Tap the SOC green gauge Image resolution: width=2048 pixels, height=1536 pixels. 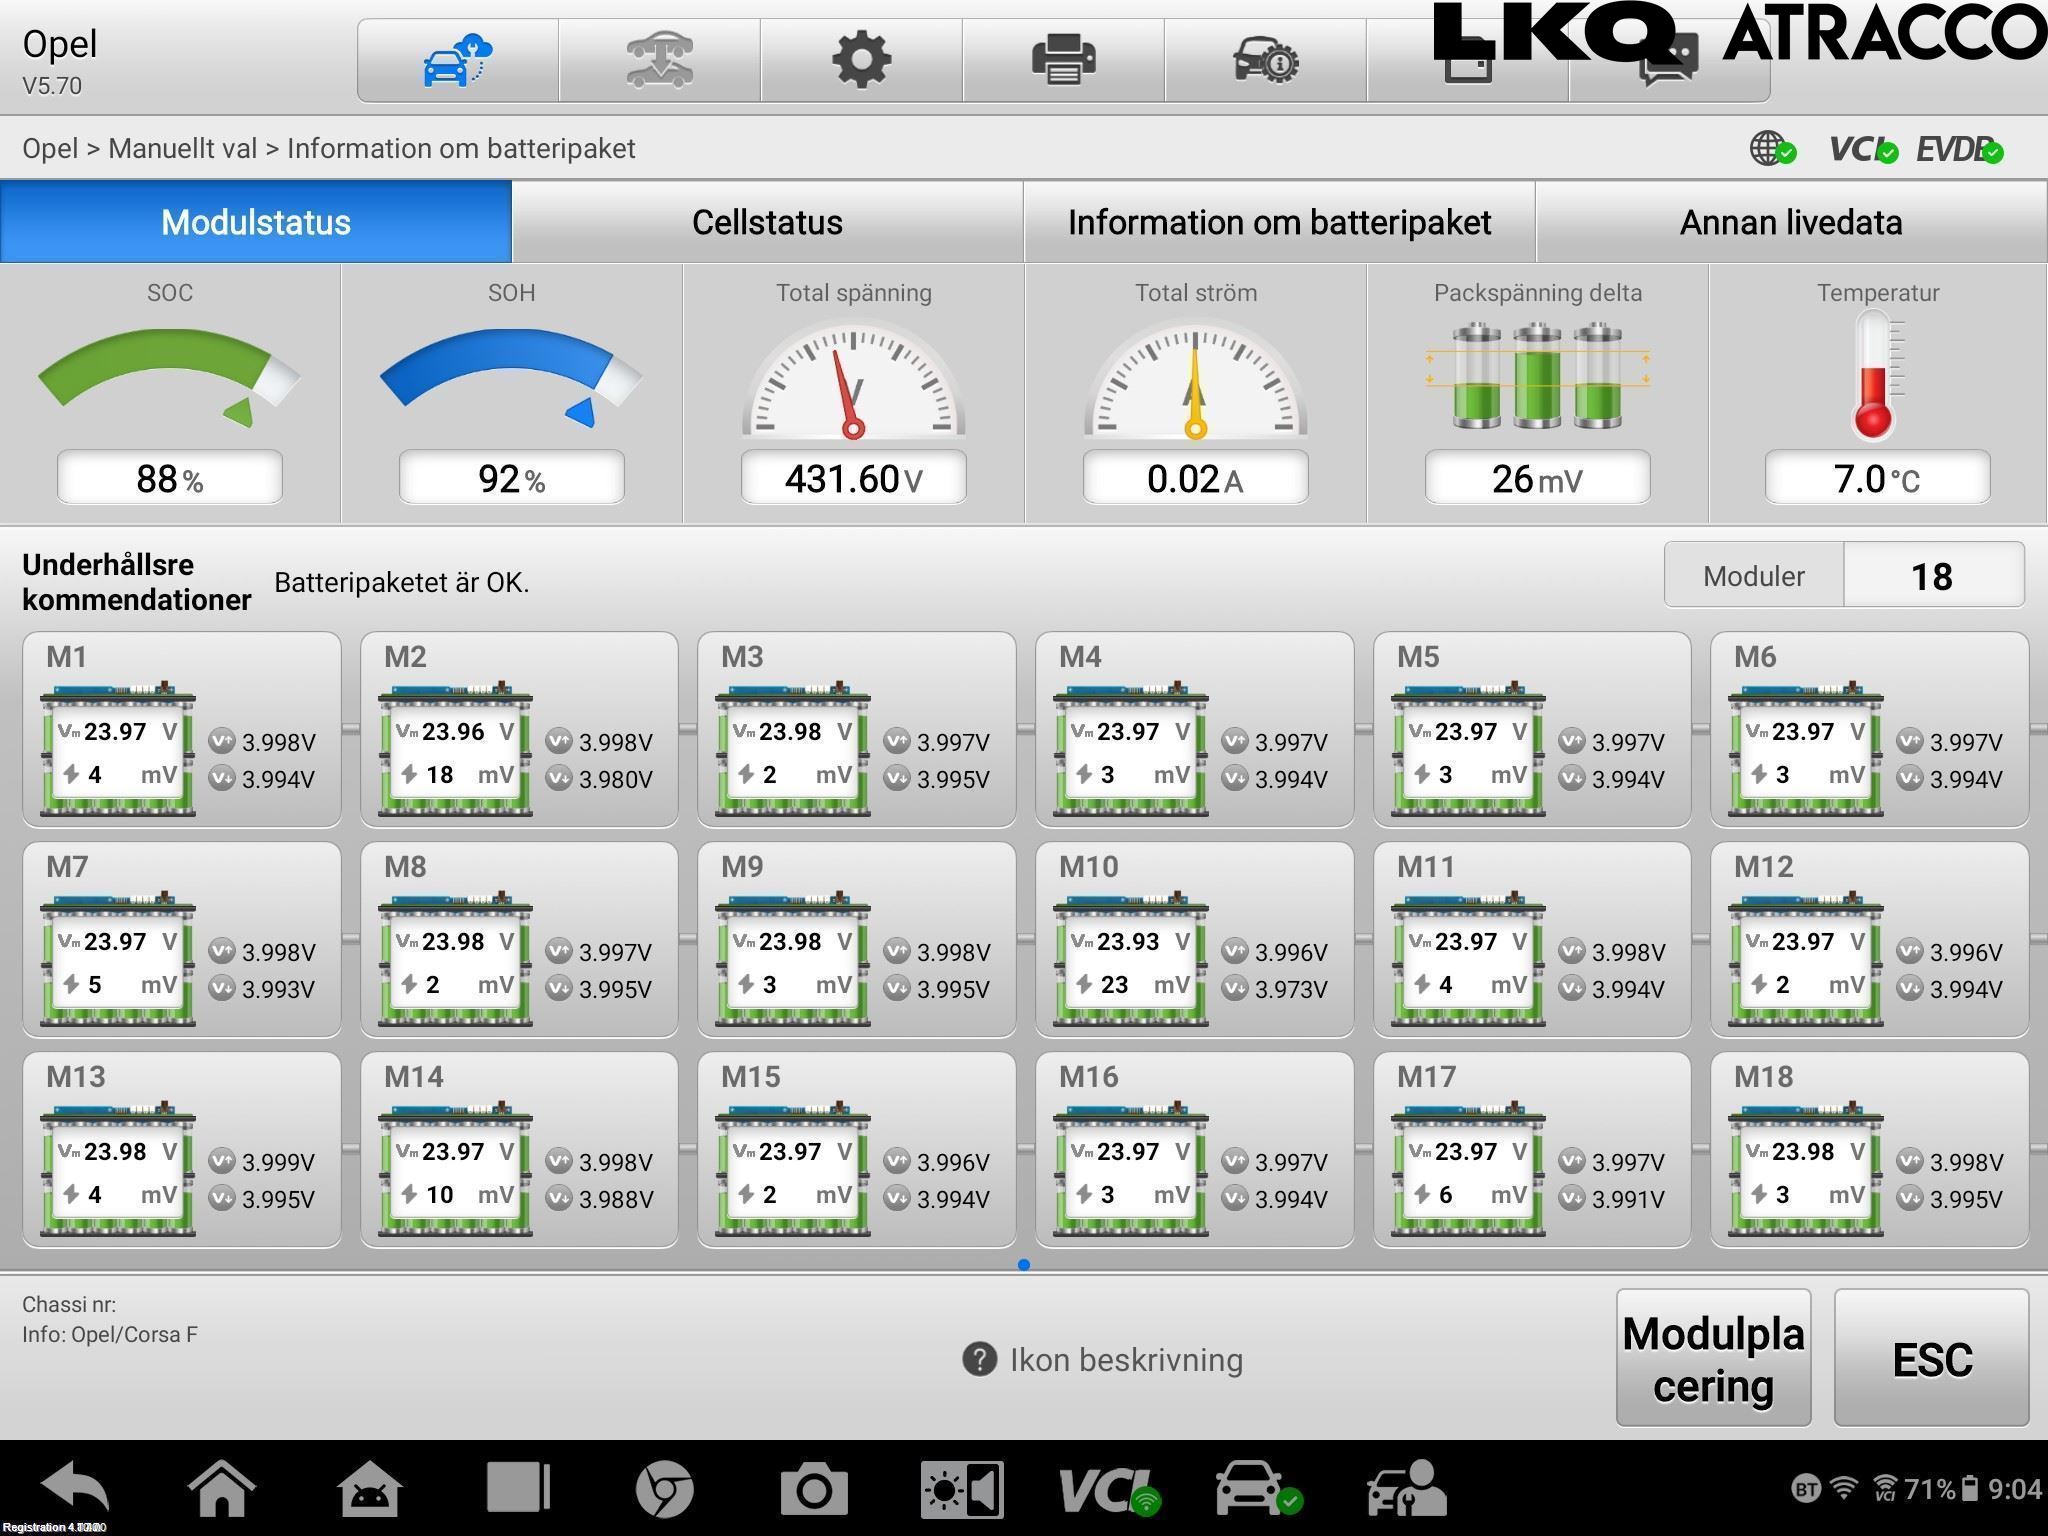169,377
